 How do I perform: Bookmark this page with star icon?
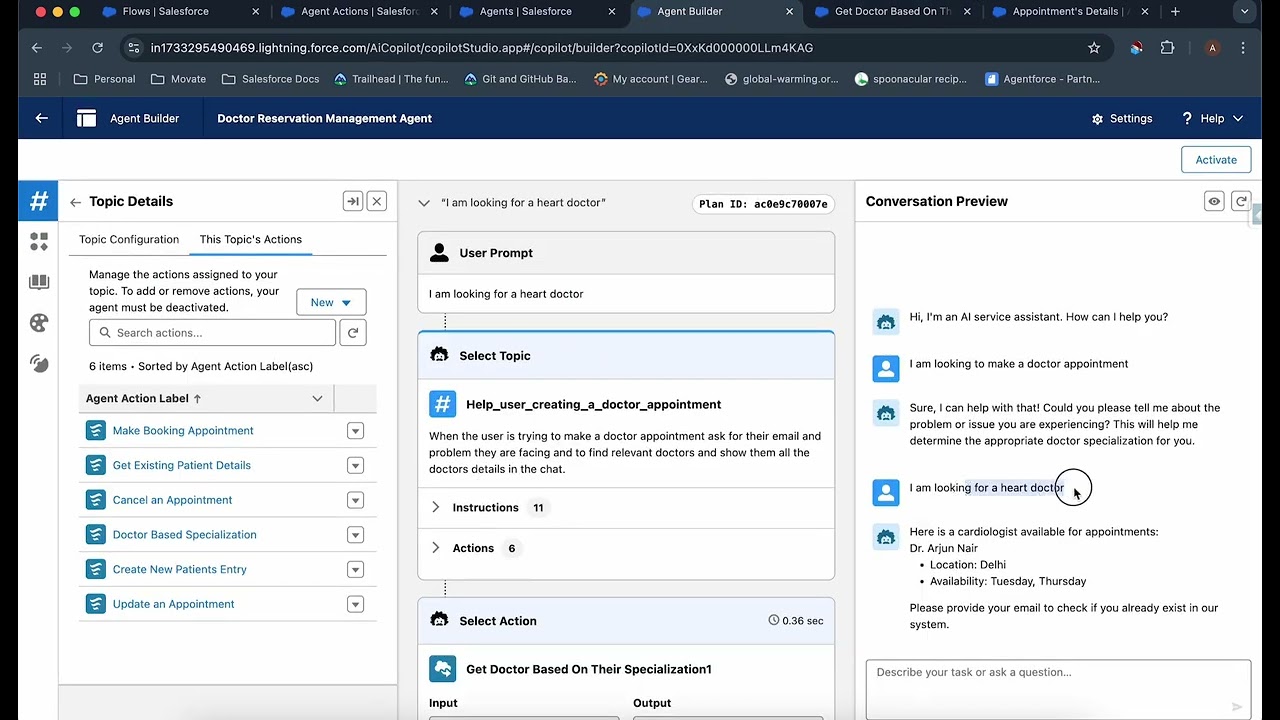(x=1094, y=47)
